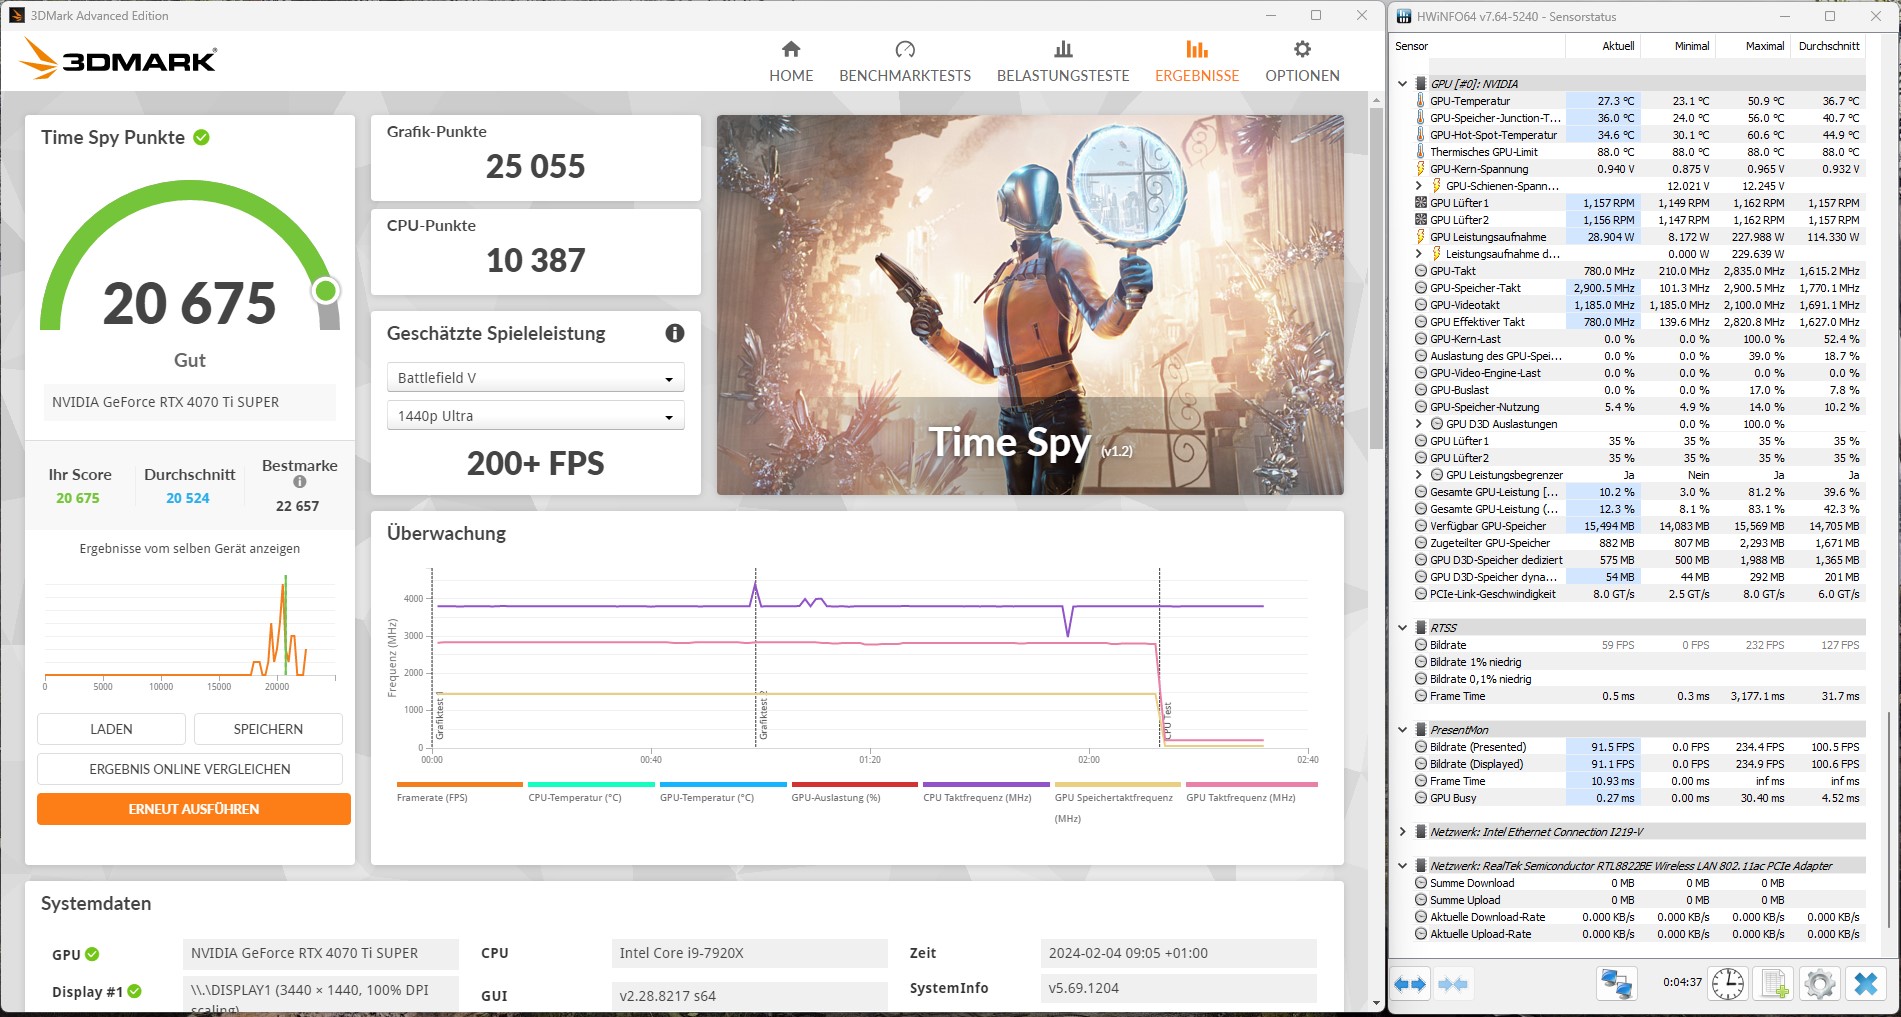Click the 3DMark vertical scrollbar thumb
Screen dimensions: 1901x1017
pos(1376,280)
